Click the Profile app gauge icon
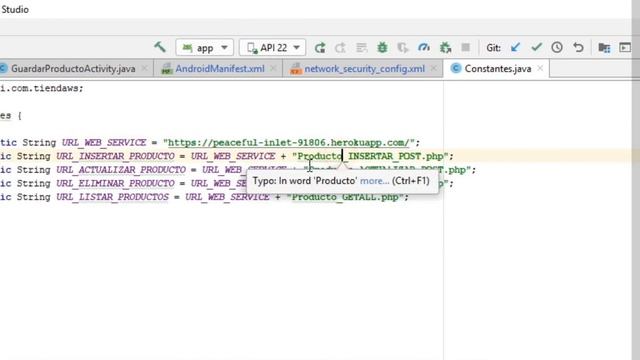The image size is (640, 360). [x=424, y=48]
